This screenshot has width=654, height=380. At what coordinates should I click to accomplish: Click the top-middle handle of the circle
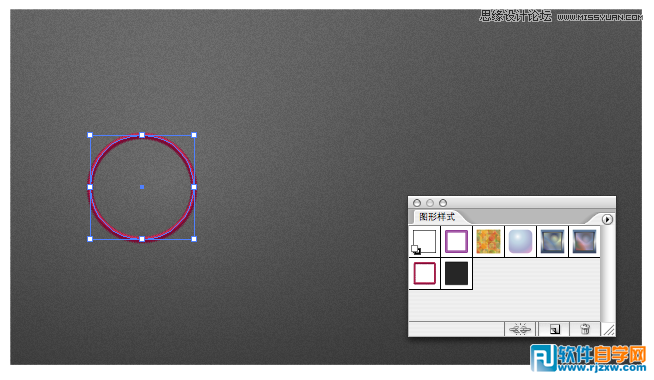coord(142,135)
